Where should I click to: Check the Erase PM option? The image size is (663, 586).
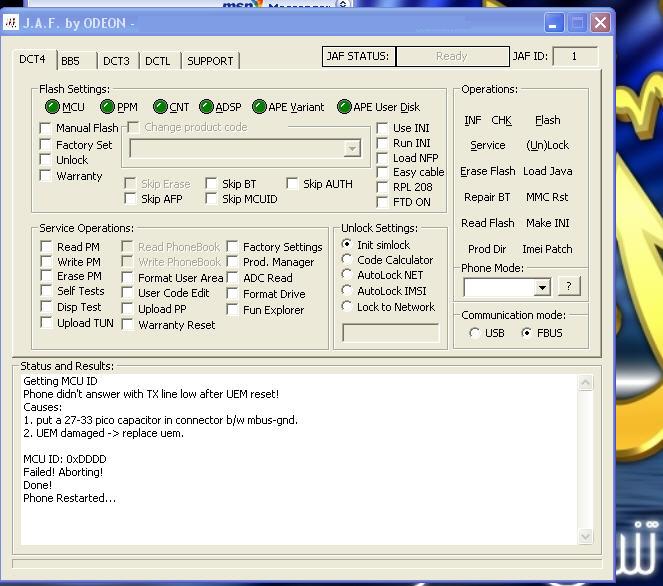[46, 276]
